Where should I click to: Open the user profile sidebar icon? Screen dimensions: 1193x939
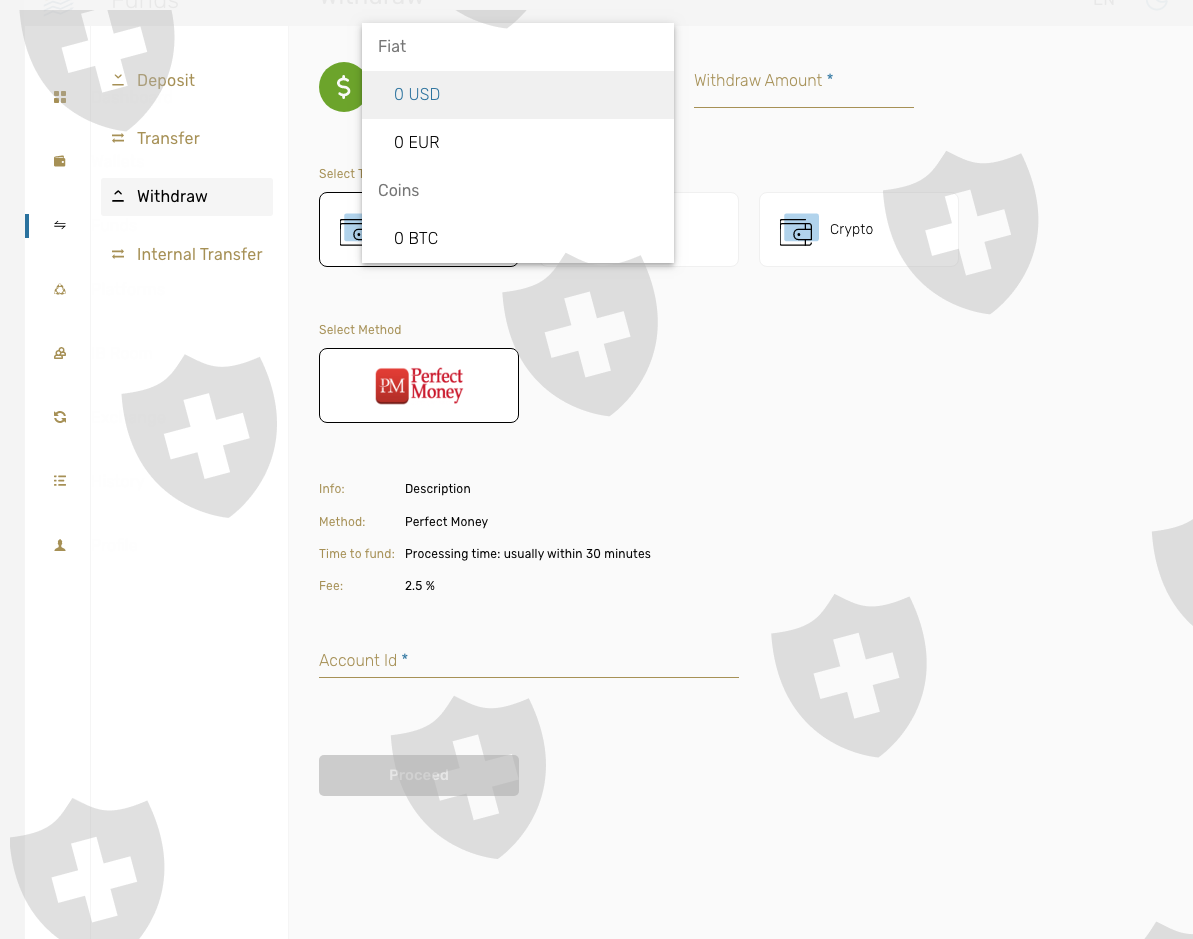coord(59,545)
